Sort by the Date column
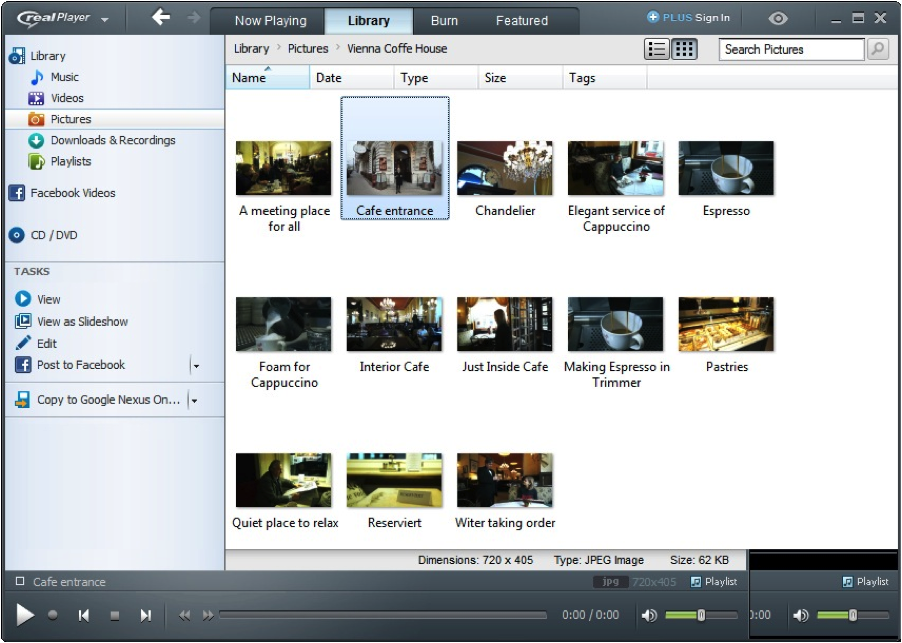 point(351,78)
